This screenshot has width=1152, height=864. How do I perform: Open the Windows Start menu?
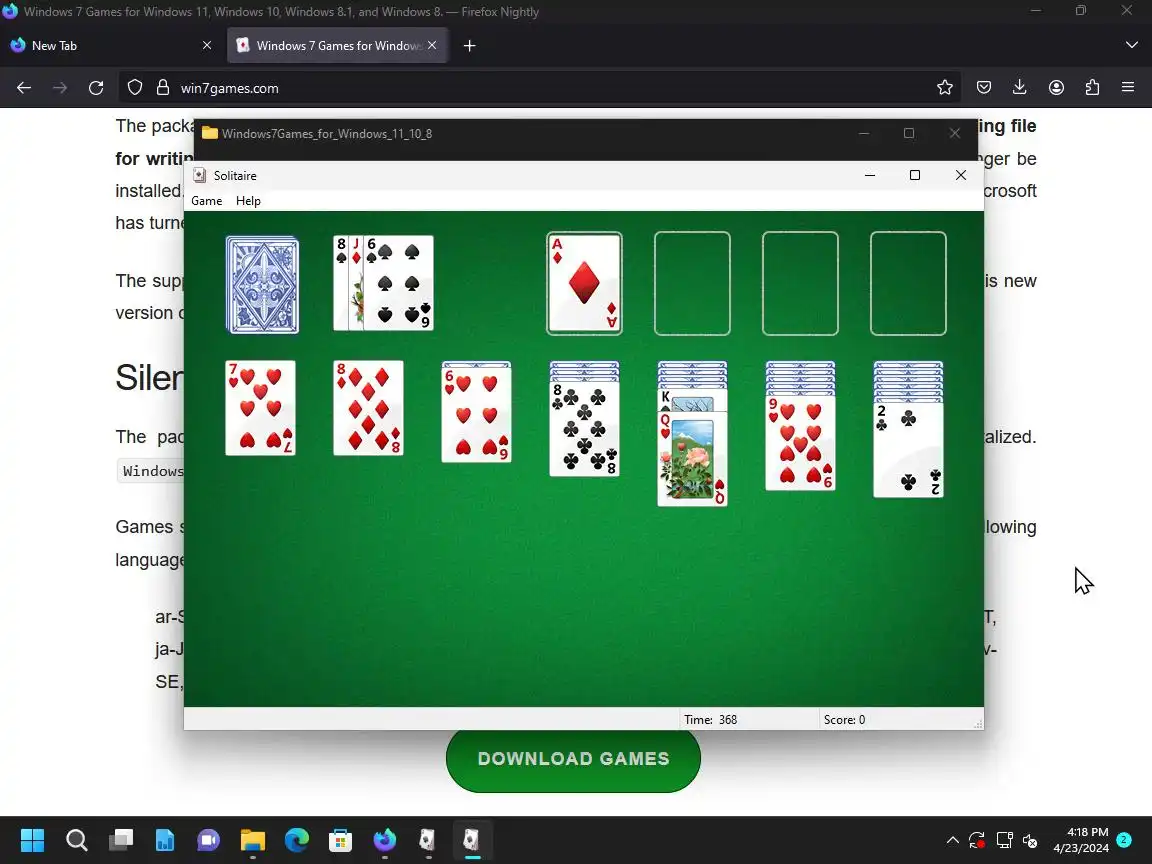pos(32,839)
